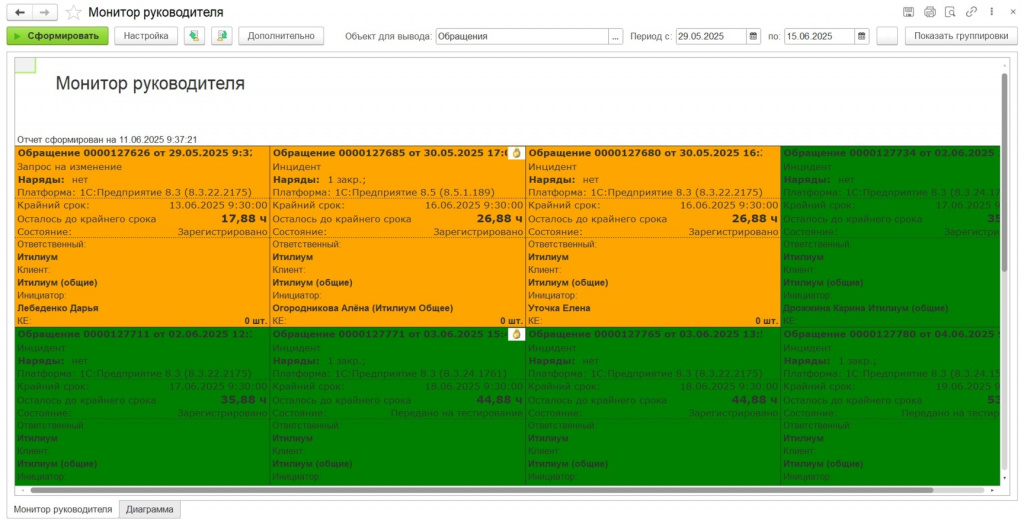The width and height of the screenshot is (1024, 523).
Task: Click initiator Лебеденко Дарья
Action: 57,308
